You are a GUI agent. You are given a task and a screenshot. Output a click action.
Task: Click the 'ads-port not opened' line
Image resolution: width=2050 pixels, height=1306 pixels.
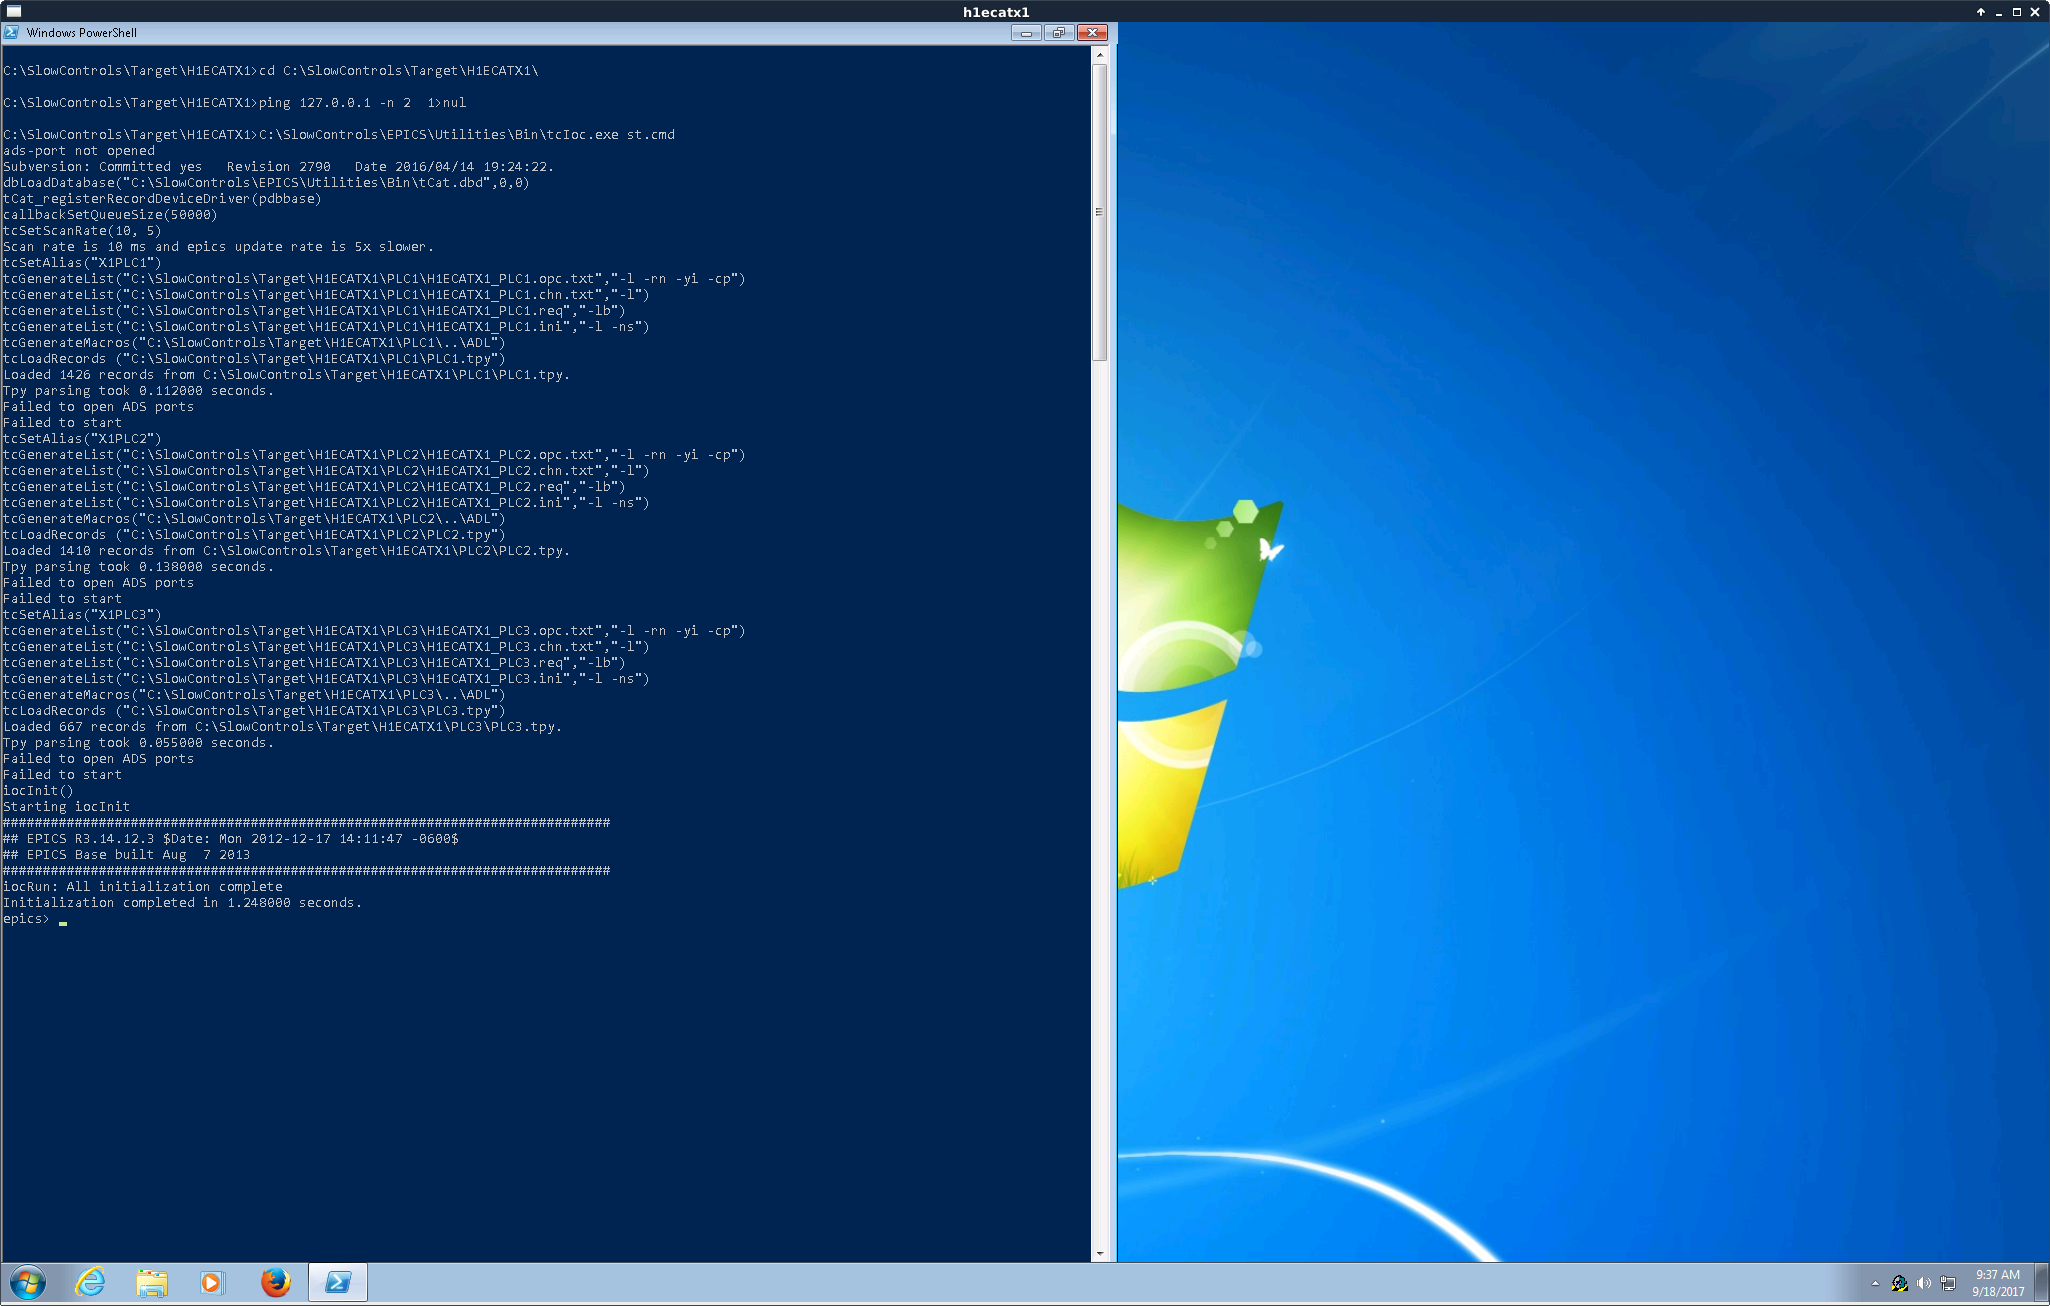tap(79, 151)
